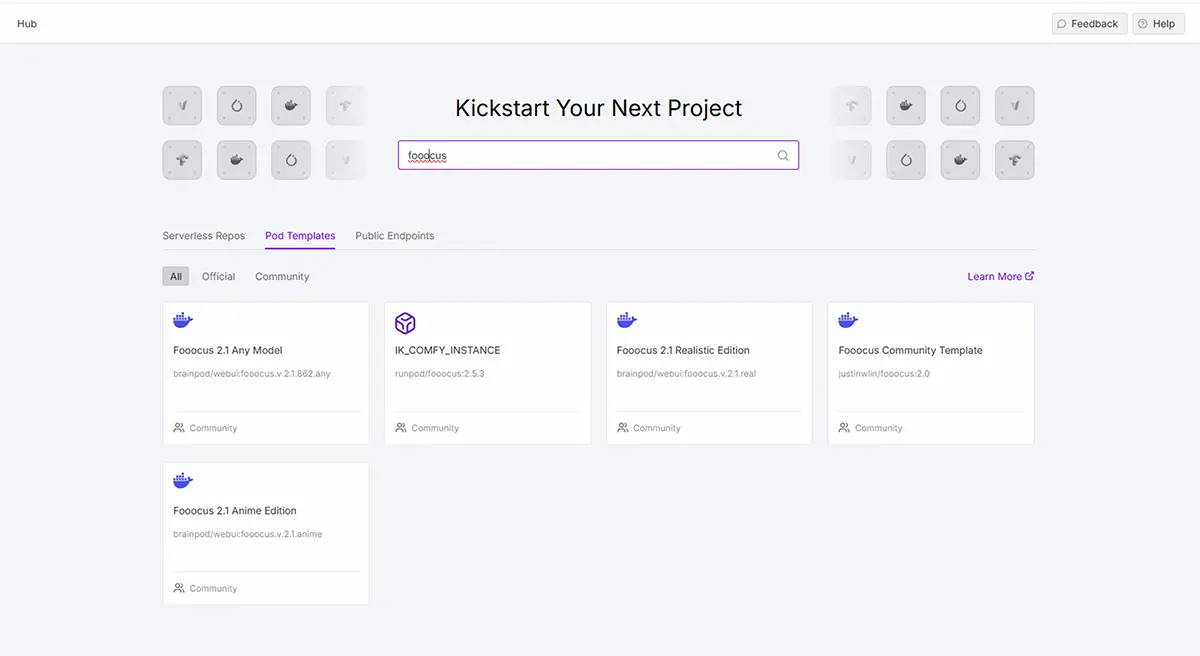Click Community people icon on Fooocus 2.1 Any Model card
1200x656 pixels.
click(179, 427)
